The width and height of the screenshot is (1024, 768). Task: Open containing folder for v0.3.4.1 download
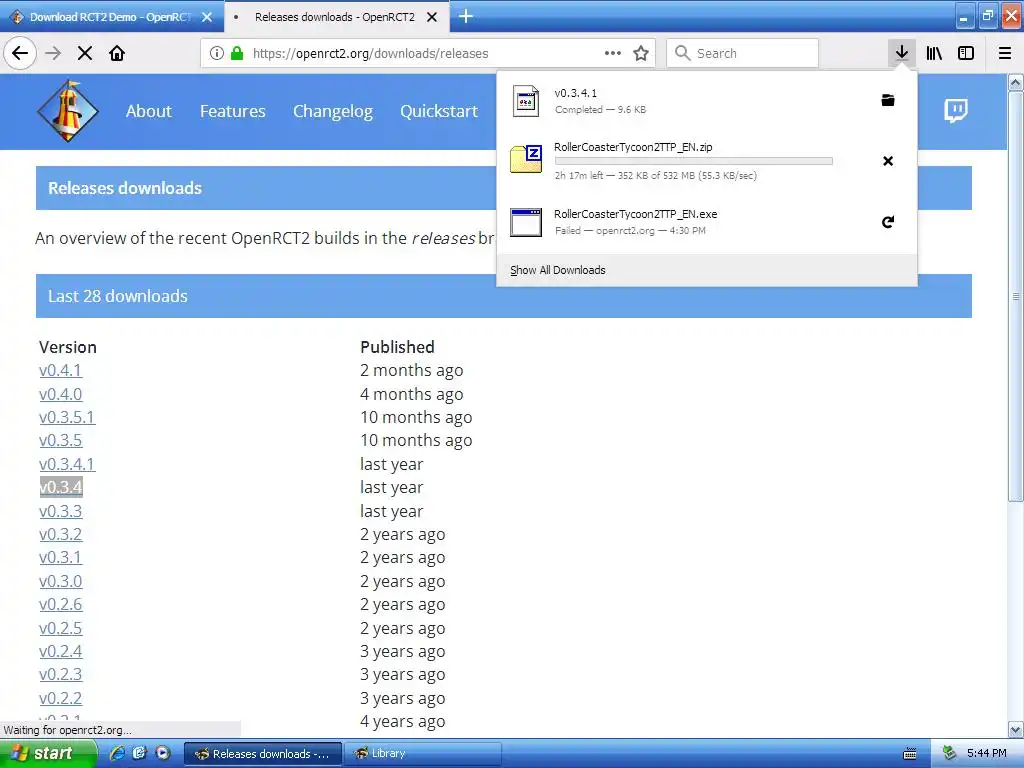pos(888,100)
